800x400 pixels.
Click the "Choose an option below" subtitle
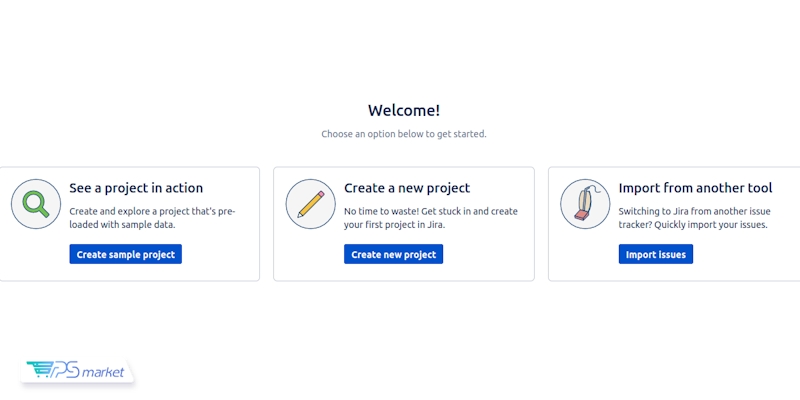(x=404, y=134)
